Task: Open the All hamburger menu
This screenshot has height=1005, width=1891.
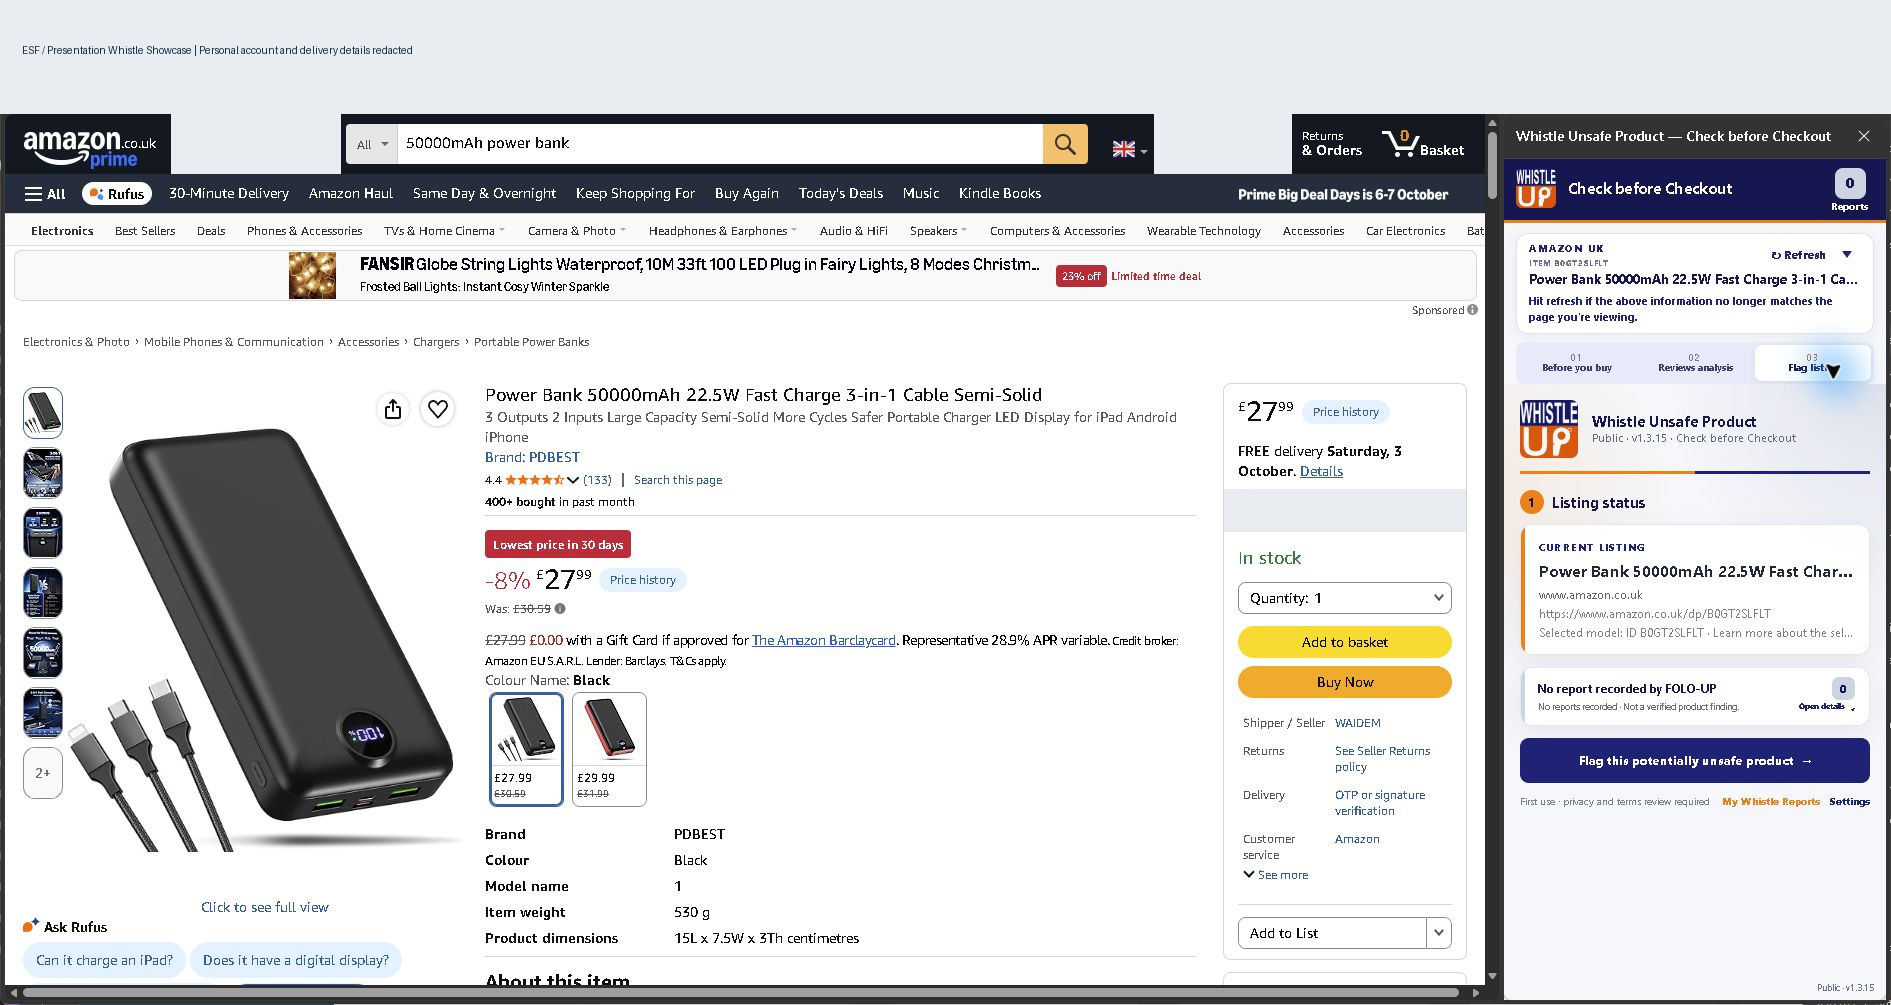Action: (45, 194)
